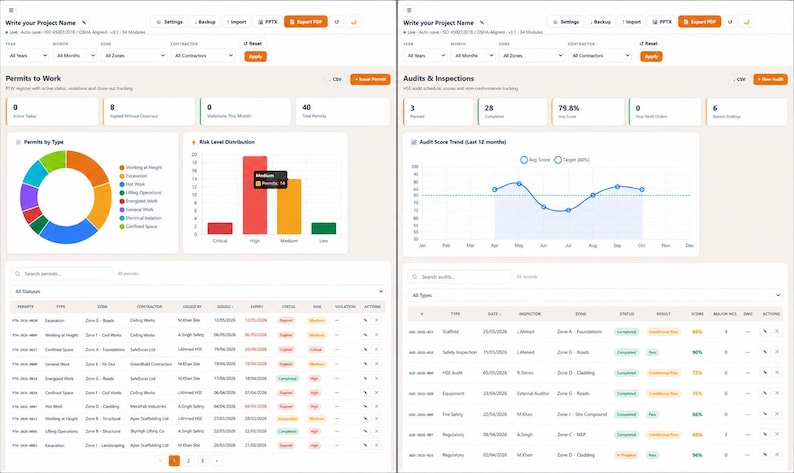Edit the Energized Work permit row
794x473 pixels.
[x=365, y=378]
